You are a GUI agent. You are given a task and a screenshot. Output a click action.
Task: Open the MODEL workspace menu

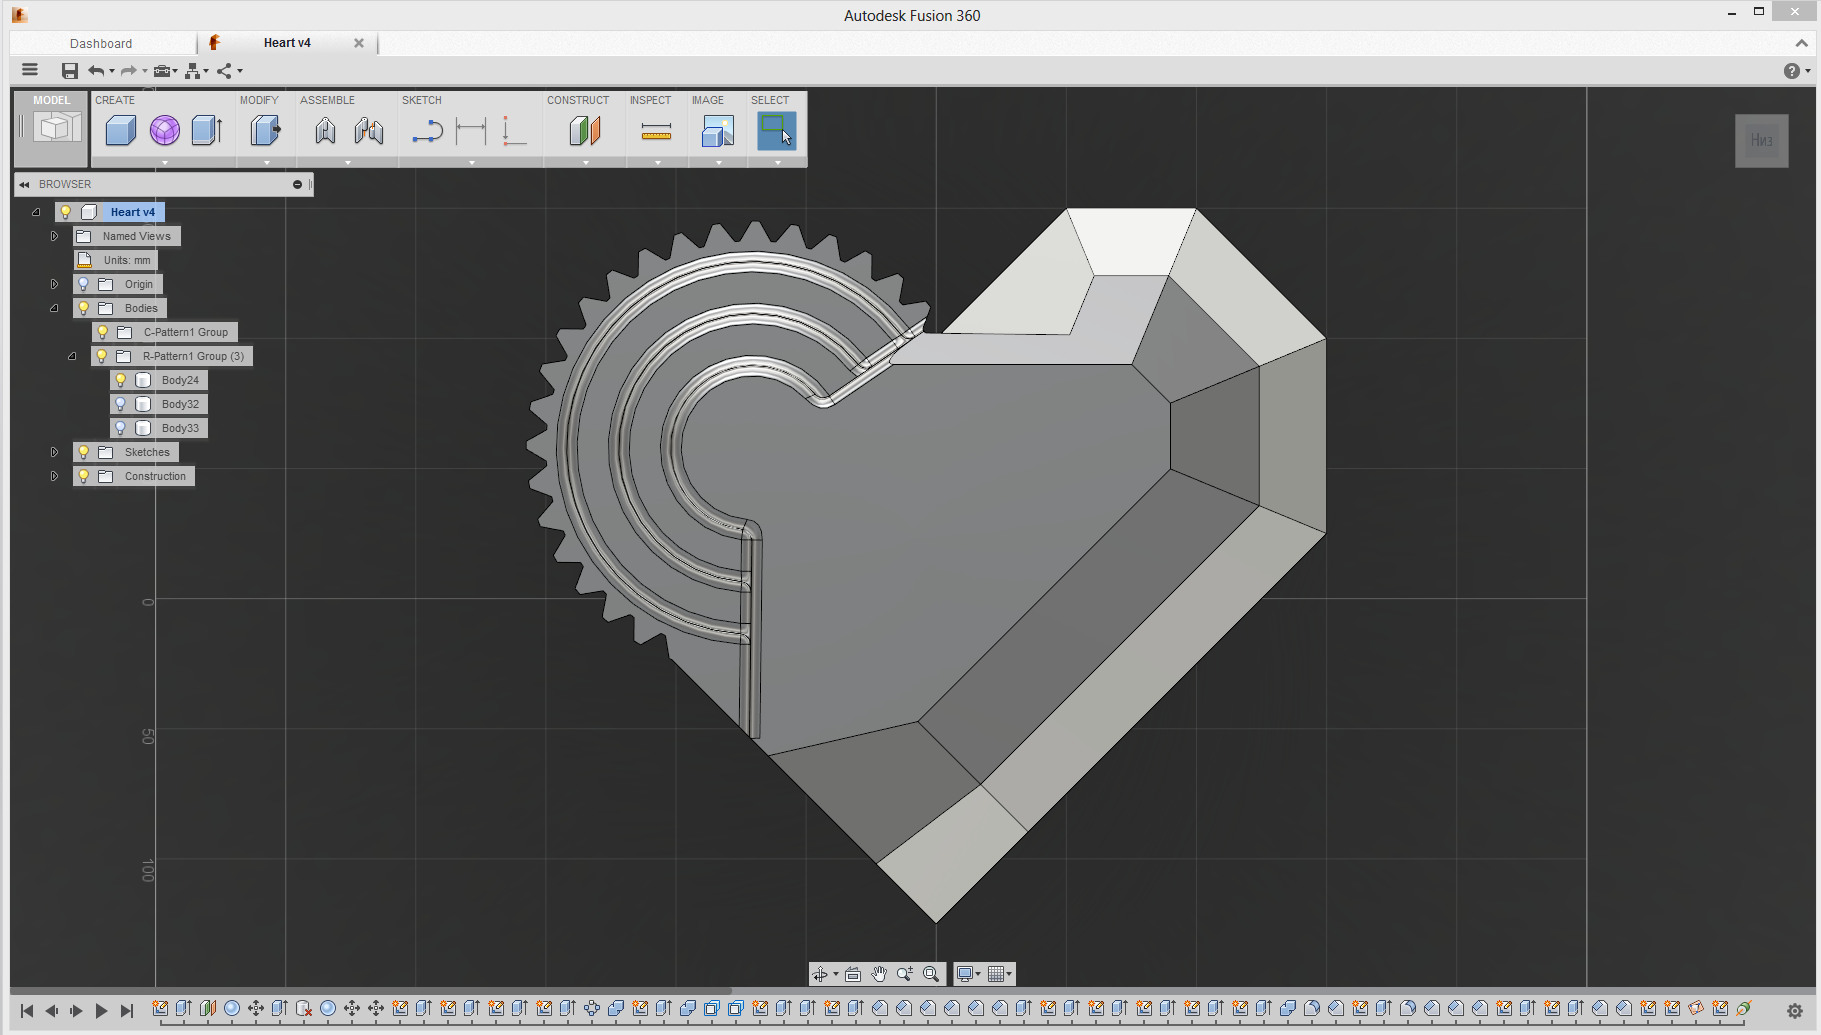pyautogui.click(x=51, y=127)
